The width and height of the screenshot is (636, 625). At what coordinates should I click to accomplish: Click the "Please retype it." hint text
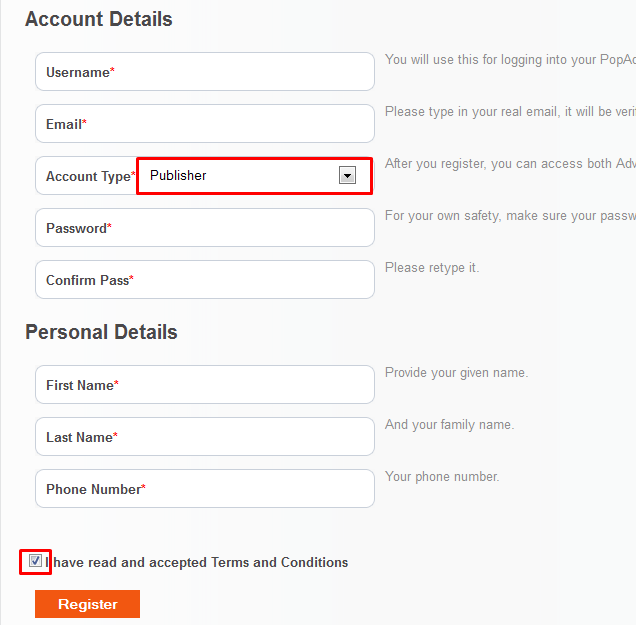tap(432, 268)
